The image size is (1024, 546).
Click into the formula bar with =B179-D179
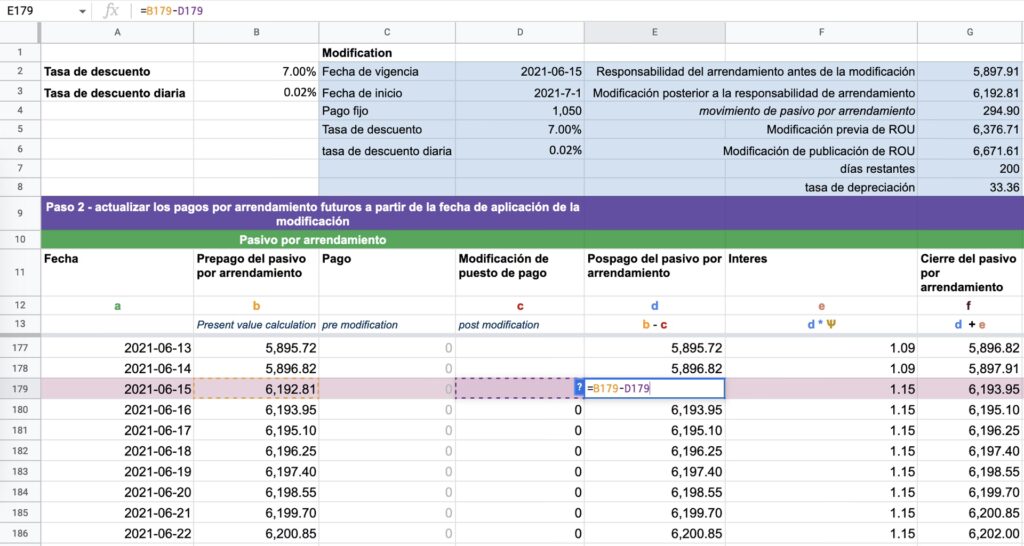pos(500,11)
